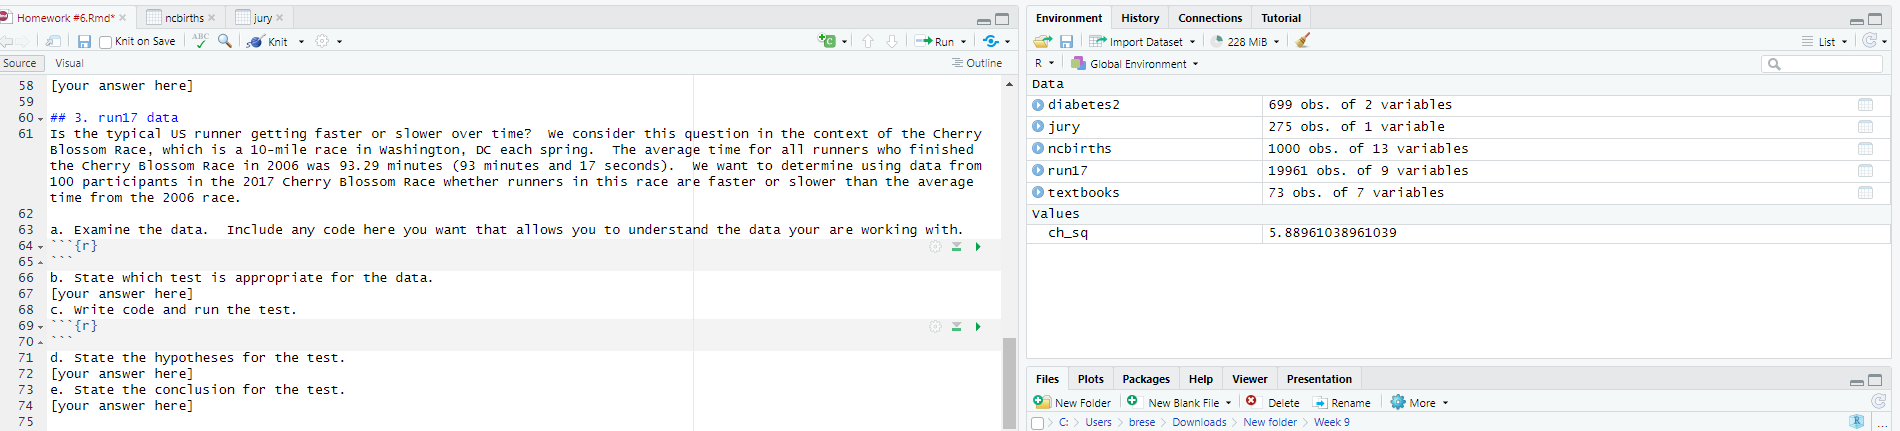The height and width of the screenshot is (431, 1900).
Task: Go to Users in path breadcrumb
Action: 1098,422
